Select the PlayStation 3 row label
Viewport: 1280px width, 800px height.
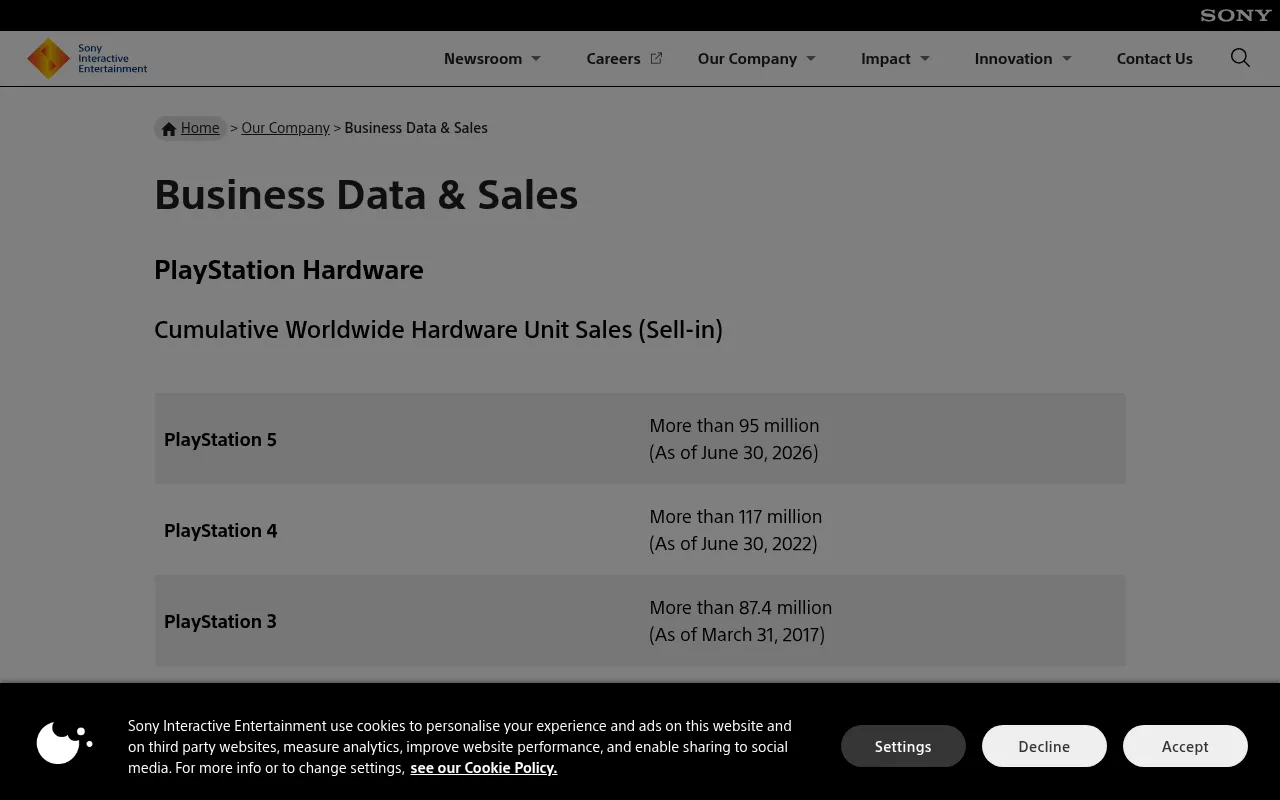(x=220, y=621)
